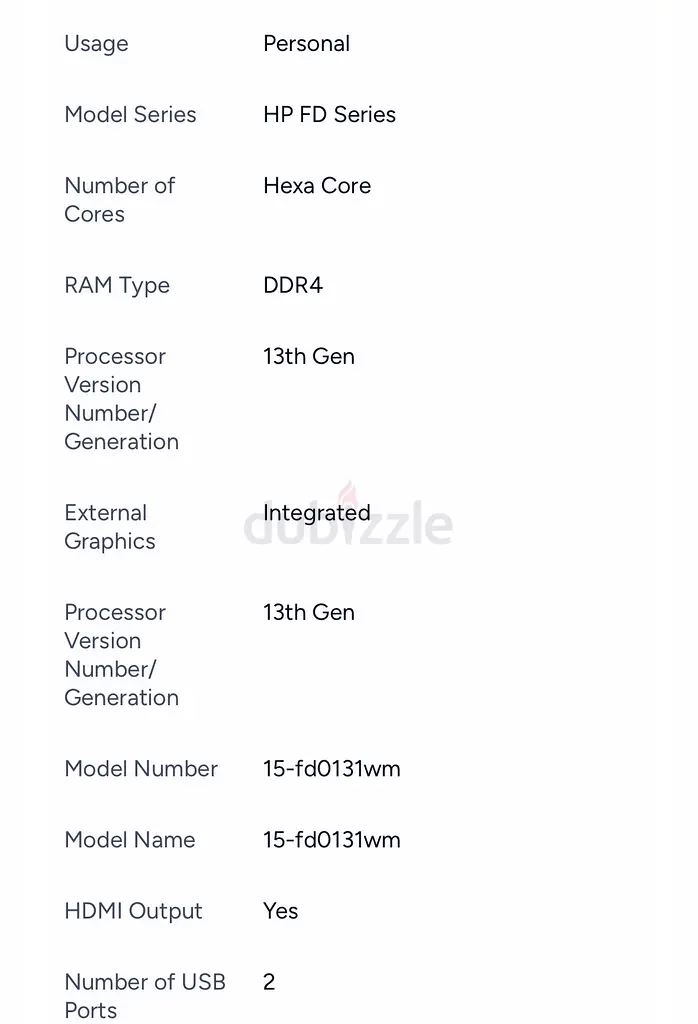Click the second 13th Gen value
Viewport: 698px width, 1024px height.
click(309, 613)
